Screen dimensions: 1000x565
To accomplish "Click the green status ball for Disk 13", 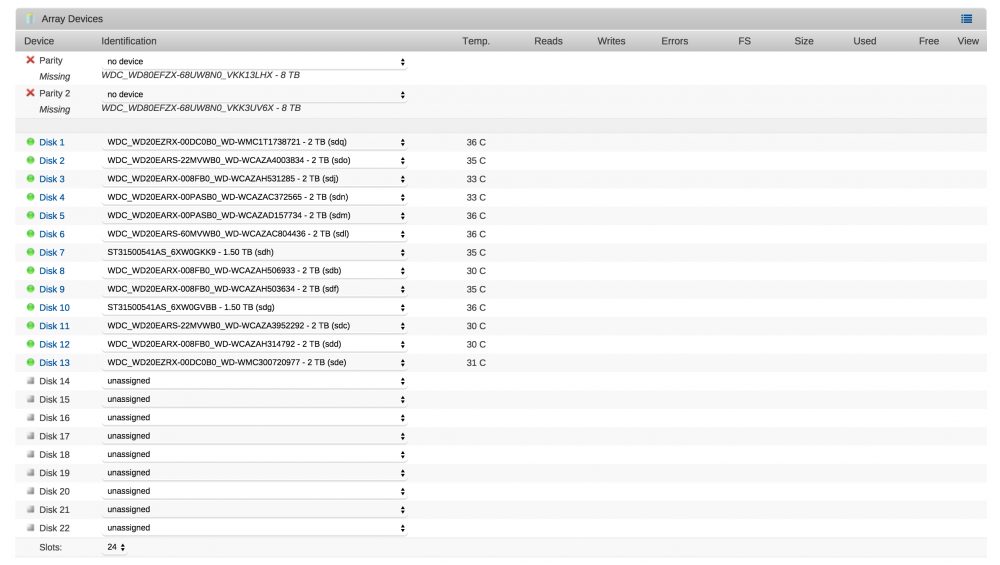I will 30,362.
